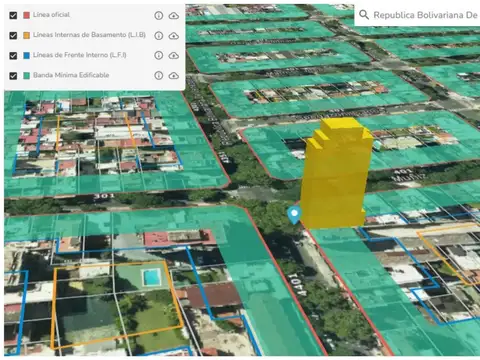Click the blue L.F.I color swatch
This screenshot has width=480, height=360.
tap(26, 55)
